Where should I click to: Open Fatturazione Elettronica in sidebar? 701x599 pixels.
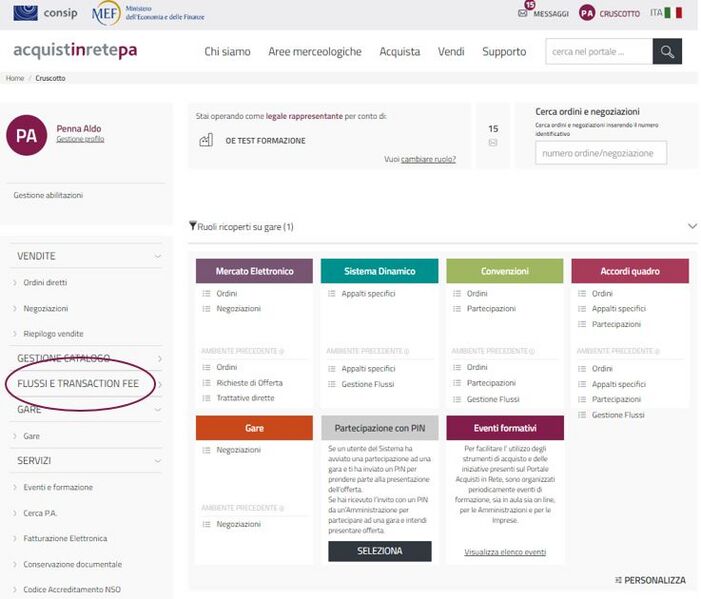click(65, 538)
